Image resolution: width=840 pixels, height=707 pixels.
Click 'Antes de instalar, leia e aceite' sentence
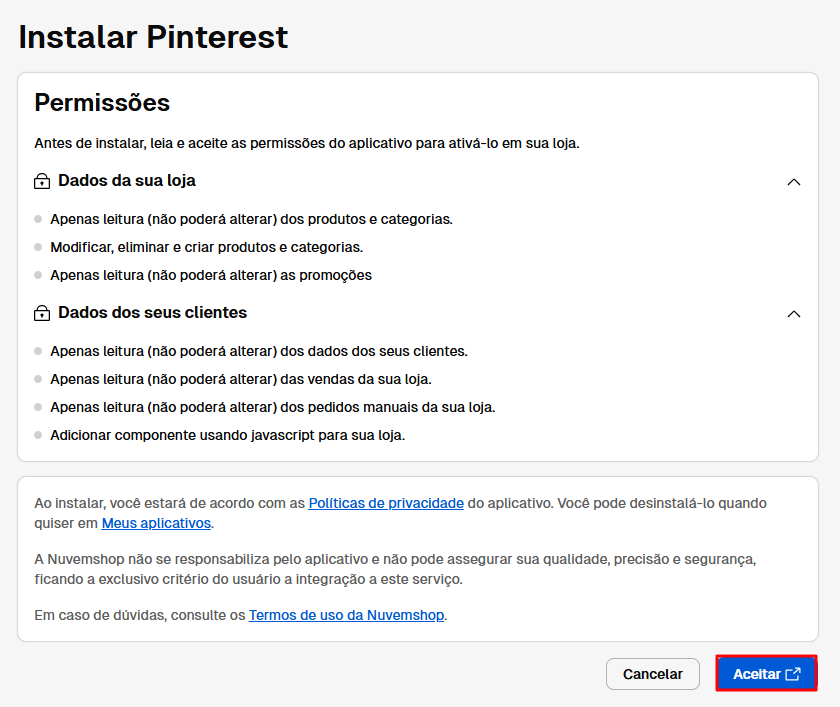click(x=307, y=143)
